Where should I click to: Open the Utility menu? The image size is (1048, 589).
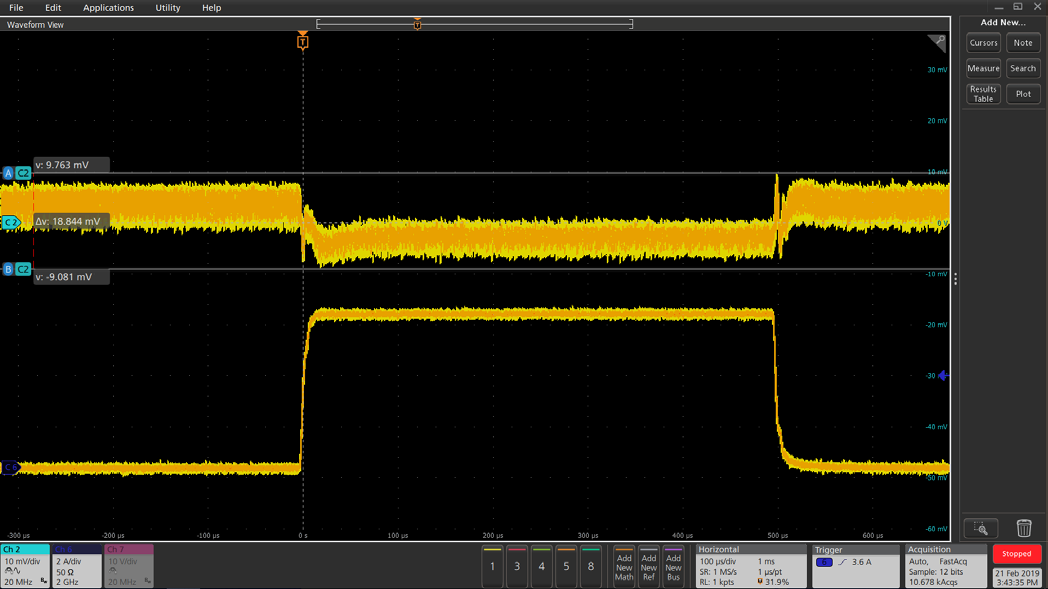pyautogui.click(x=168, y=8)
